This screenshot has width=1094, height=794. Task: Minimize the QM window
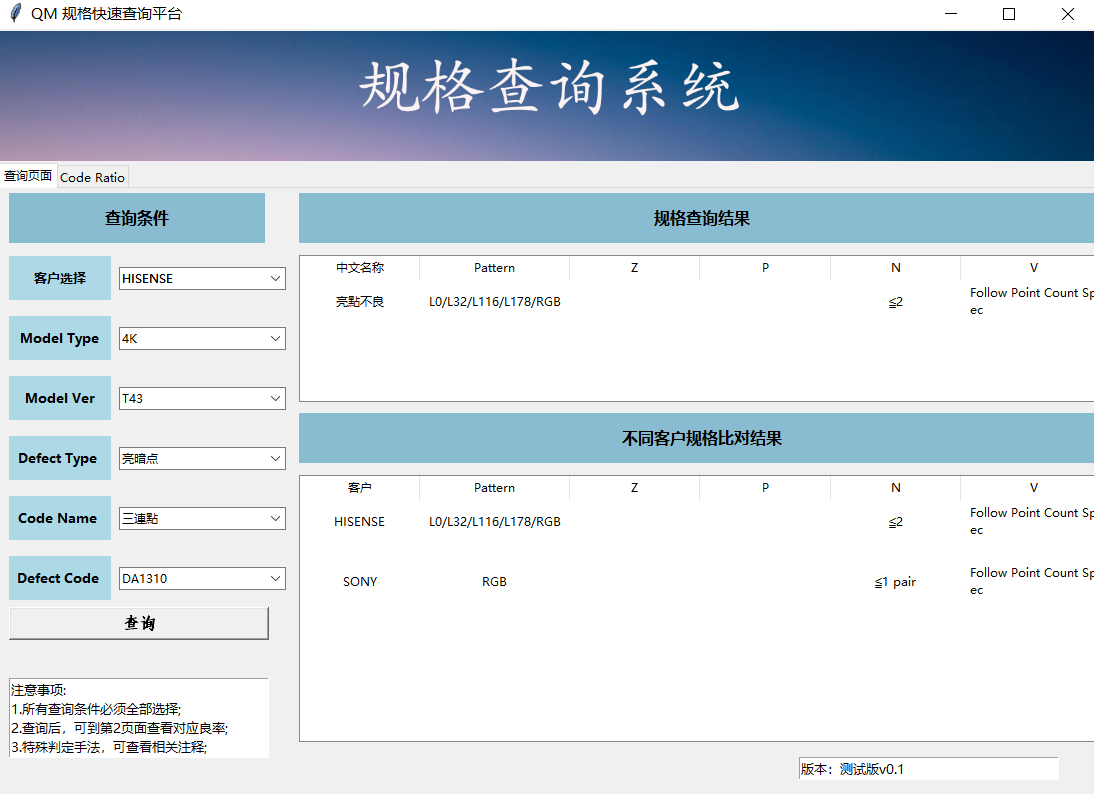[951, 14]
